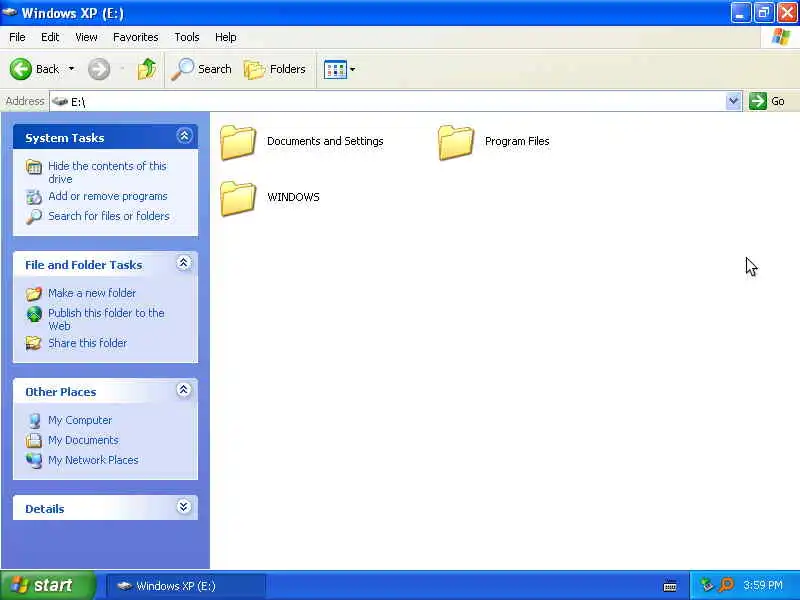Click the Search magnifier toolbar button
Screen dimensions: 800x600
pos(201,69)
